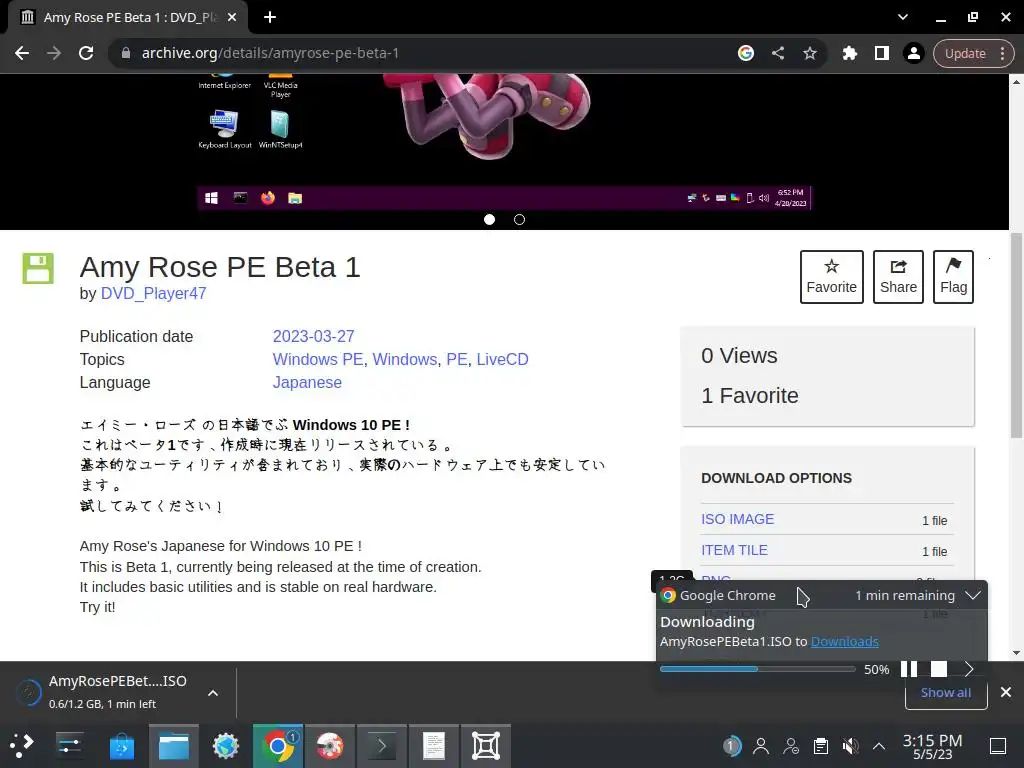
Task: Stop the download in the notification
Action: coord(938,669)
